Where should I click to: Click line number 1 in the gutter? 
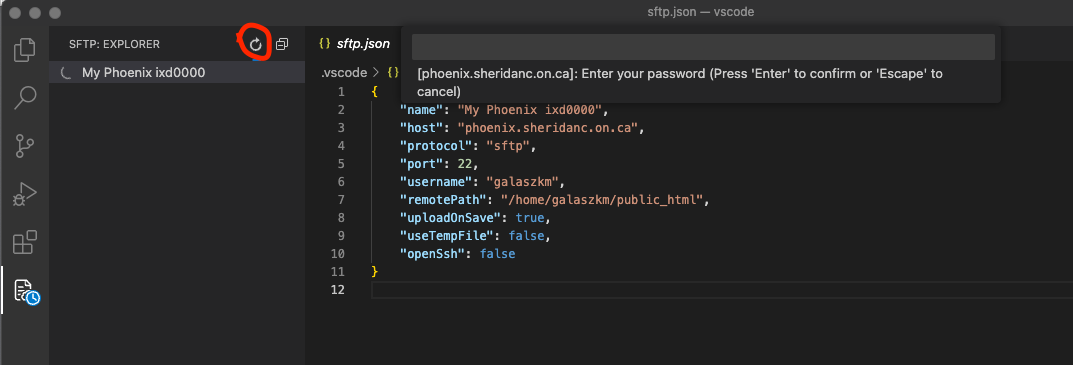tap(341, 91)
